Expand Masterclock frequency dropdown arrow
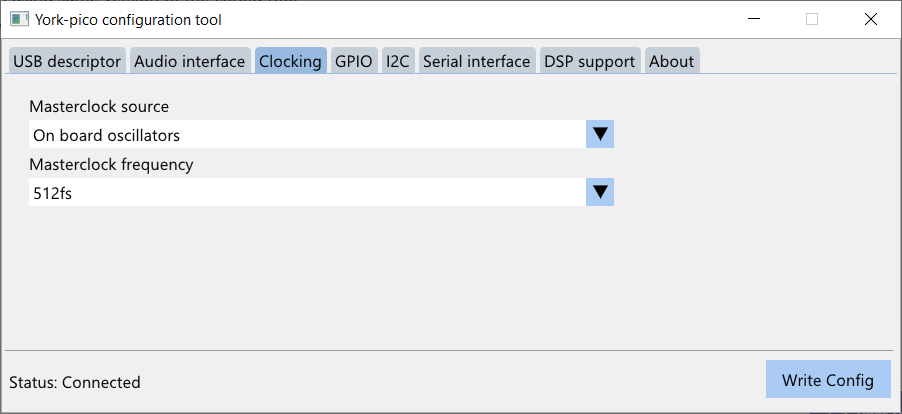902x414 pixels. 600,192
